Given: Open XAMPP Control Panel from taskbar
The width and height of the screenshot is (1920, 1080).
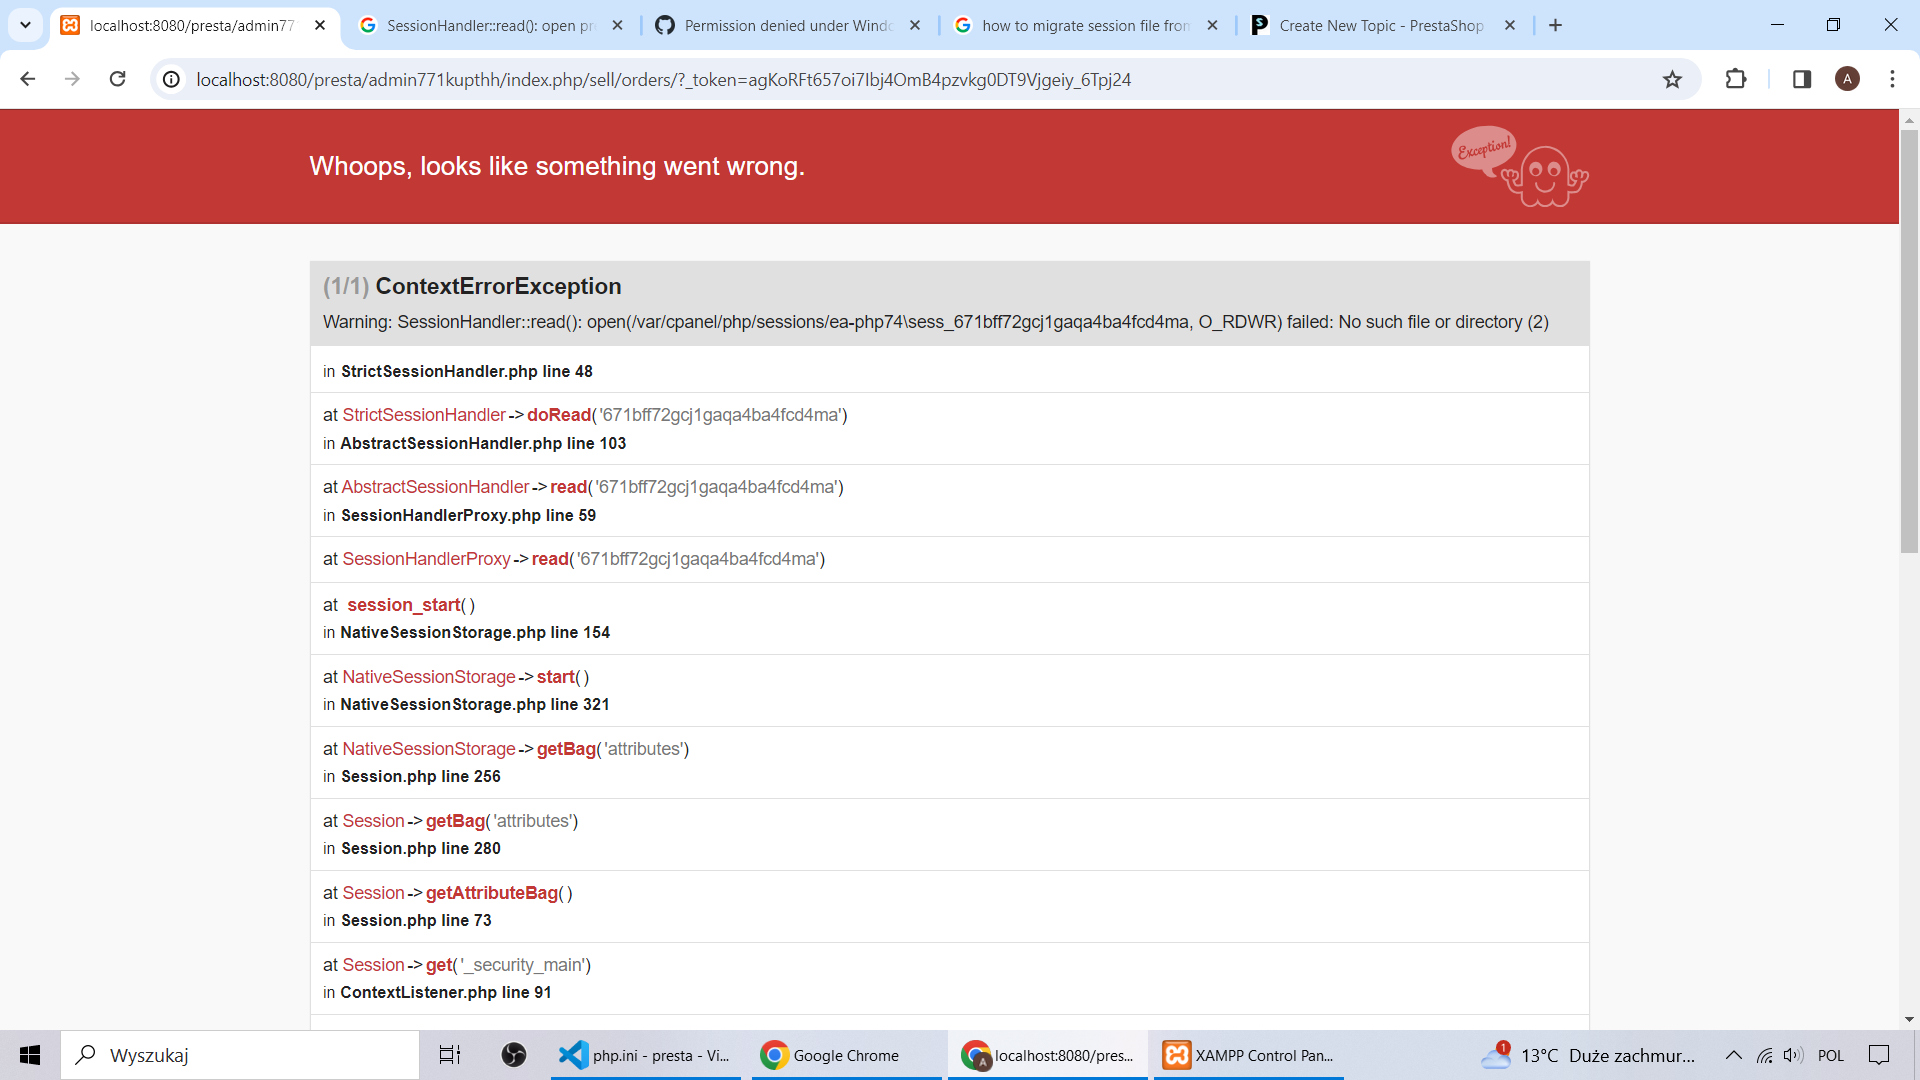Looking at the screenshot, I should [x=1248, y=1055].
